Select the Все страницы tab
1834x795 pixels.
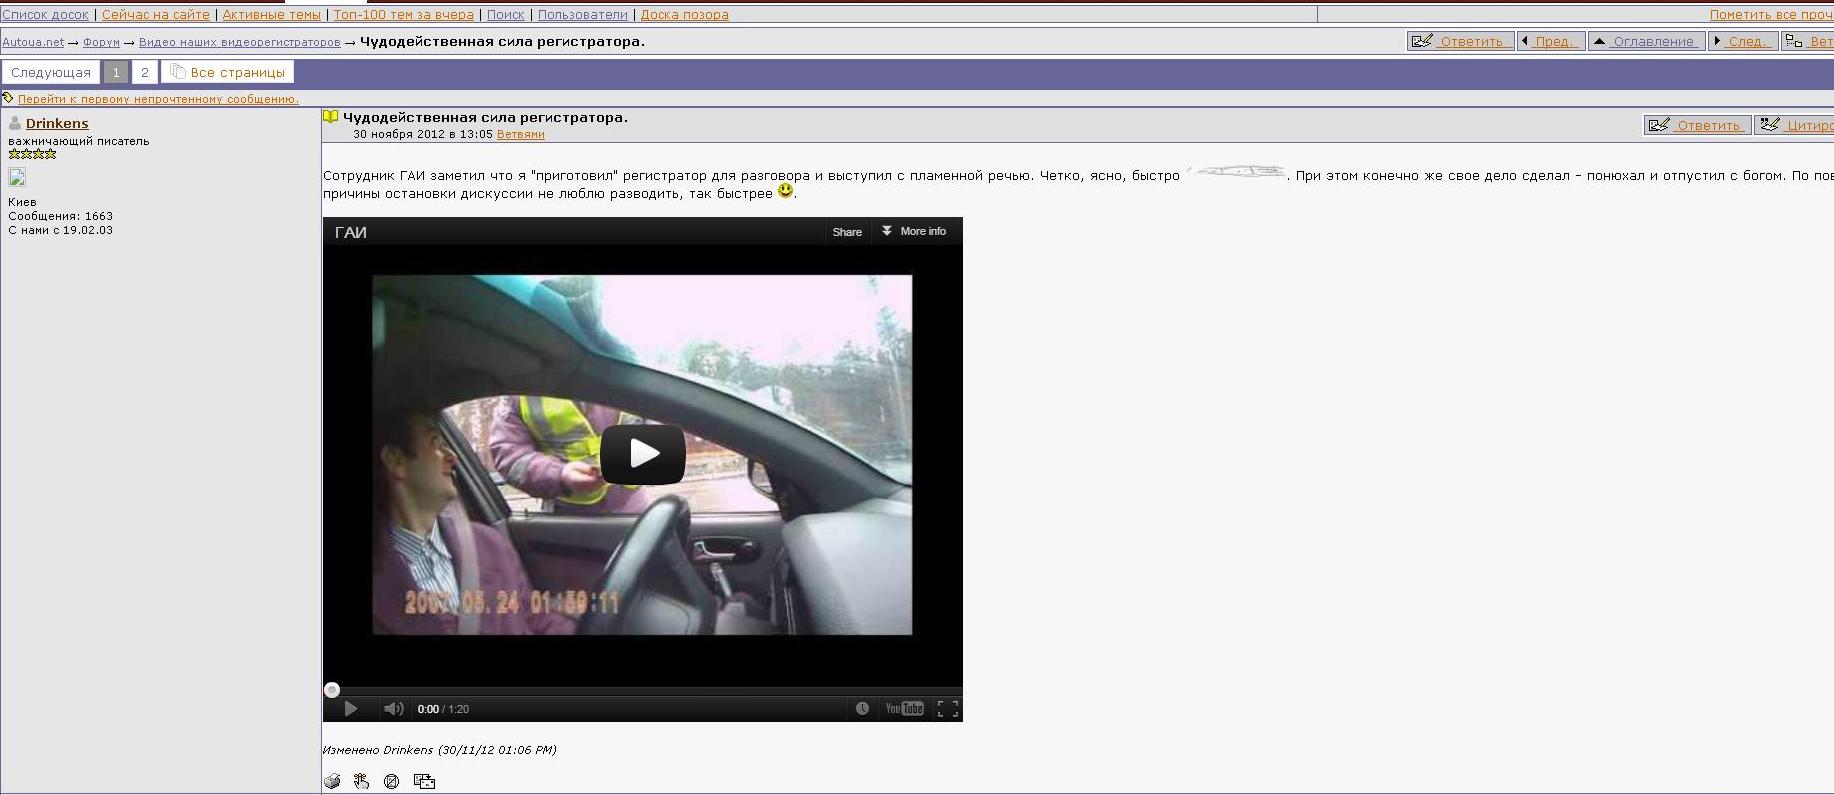[228, 72]
